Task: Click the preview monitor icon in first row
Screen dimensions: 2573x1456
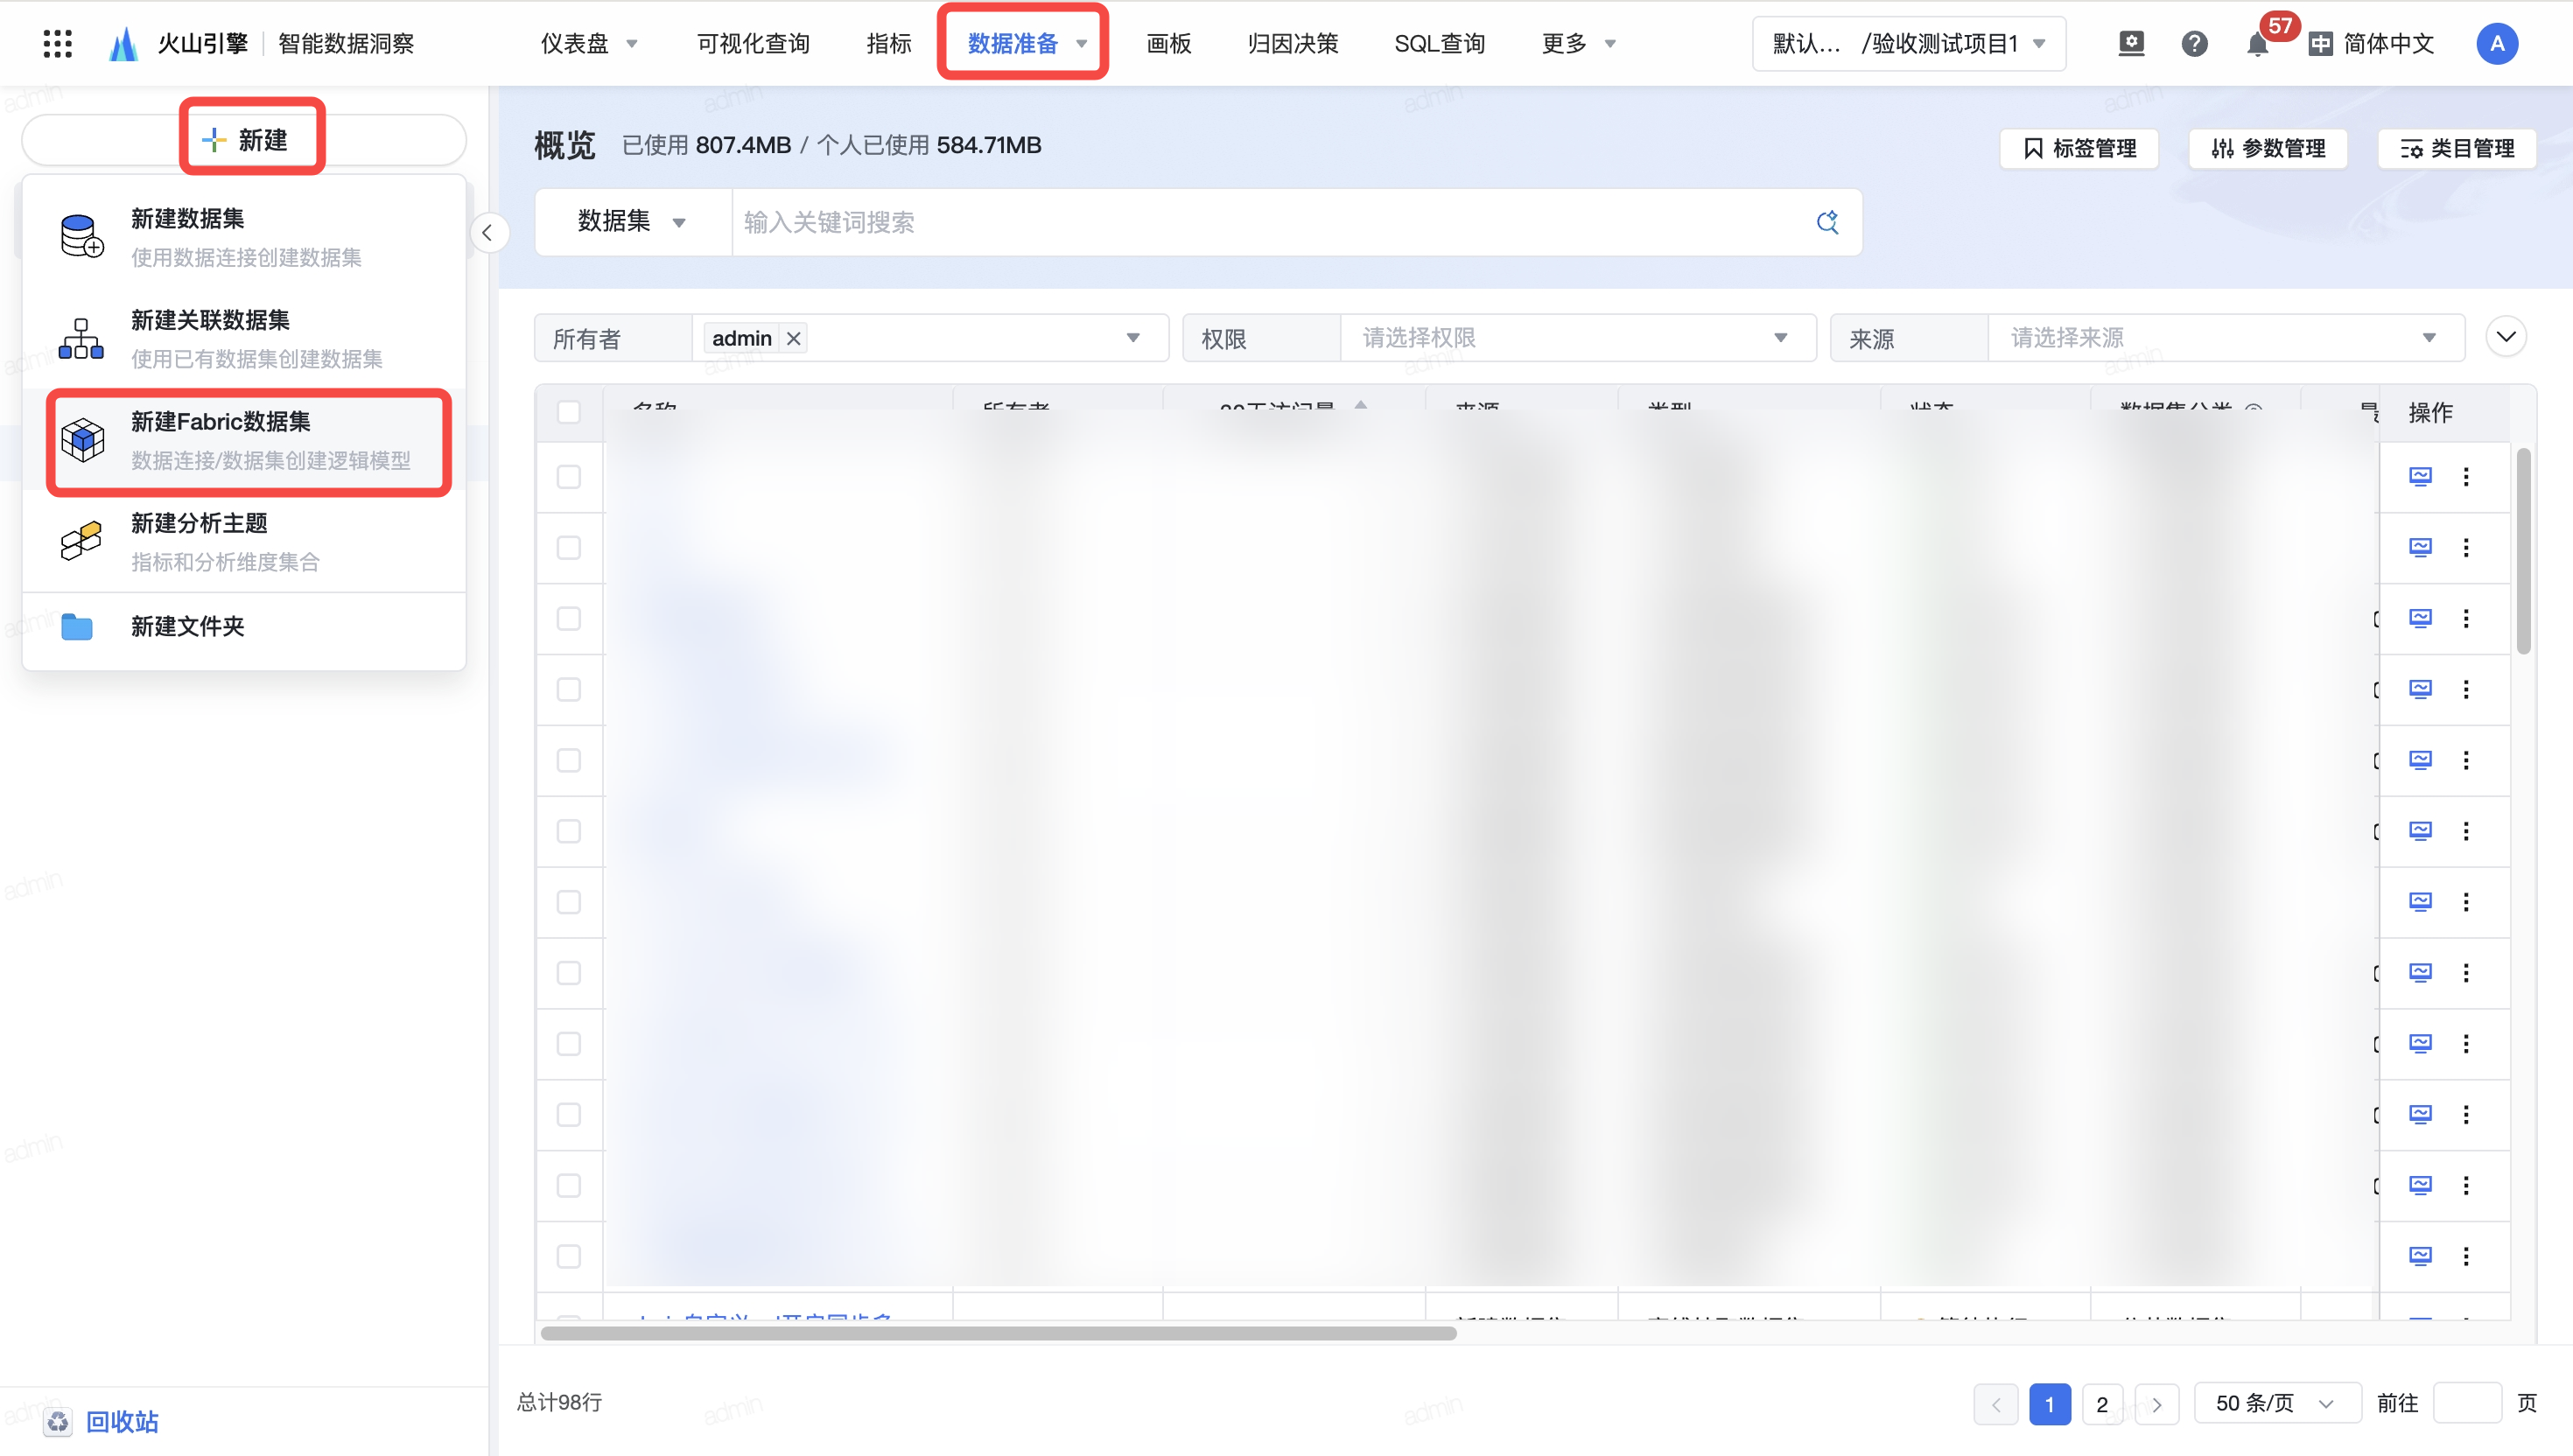Action: 2420,476
